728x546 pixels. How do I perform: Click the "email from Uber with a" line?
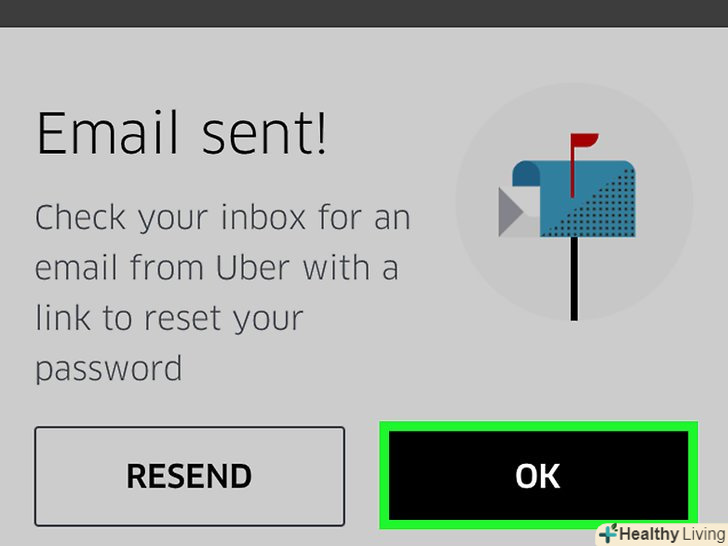tap(217, 267)
